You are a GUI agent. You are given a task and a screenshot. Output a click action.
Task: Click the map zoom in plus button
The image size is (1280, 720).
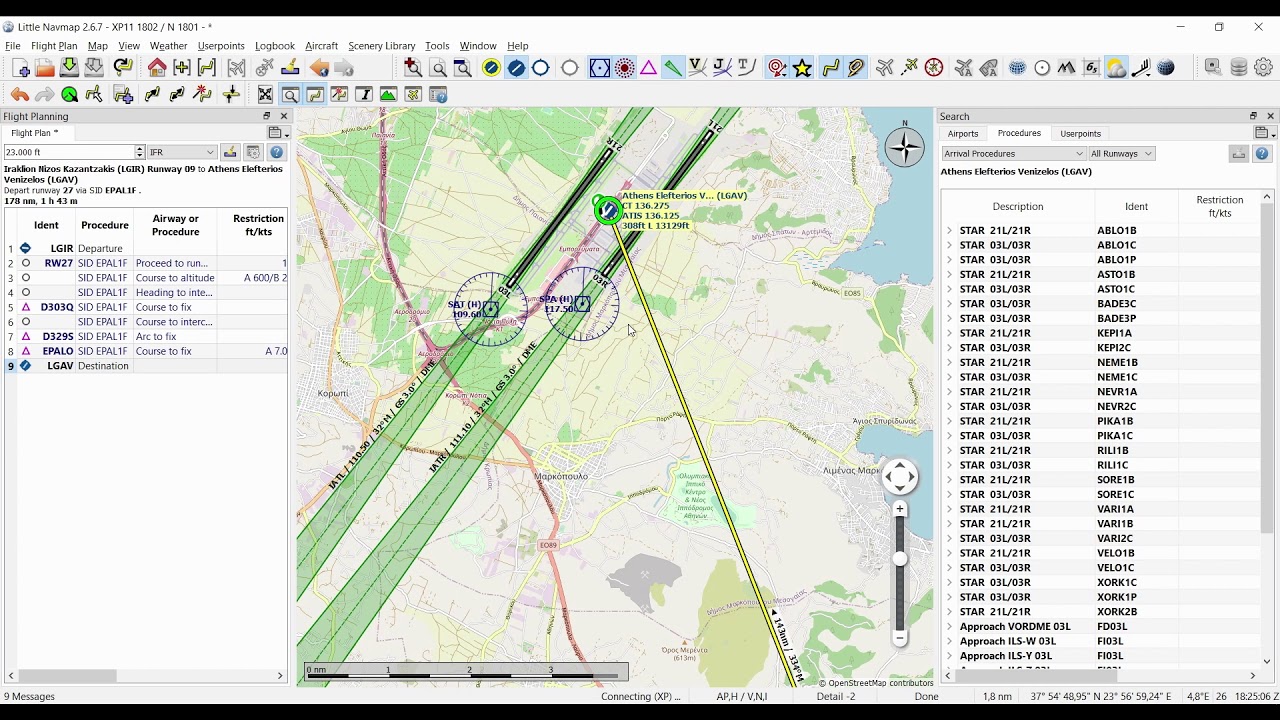coord(900,509)
